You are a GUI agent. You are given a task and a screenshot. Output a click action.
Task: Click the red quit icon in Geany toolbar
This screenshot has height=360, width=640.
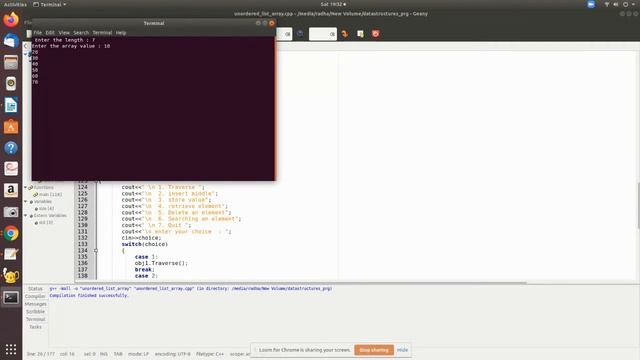click(376, 34)
